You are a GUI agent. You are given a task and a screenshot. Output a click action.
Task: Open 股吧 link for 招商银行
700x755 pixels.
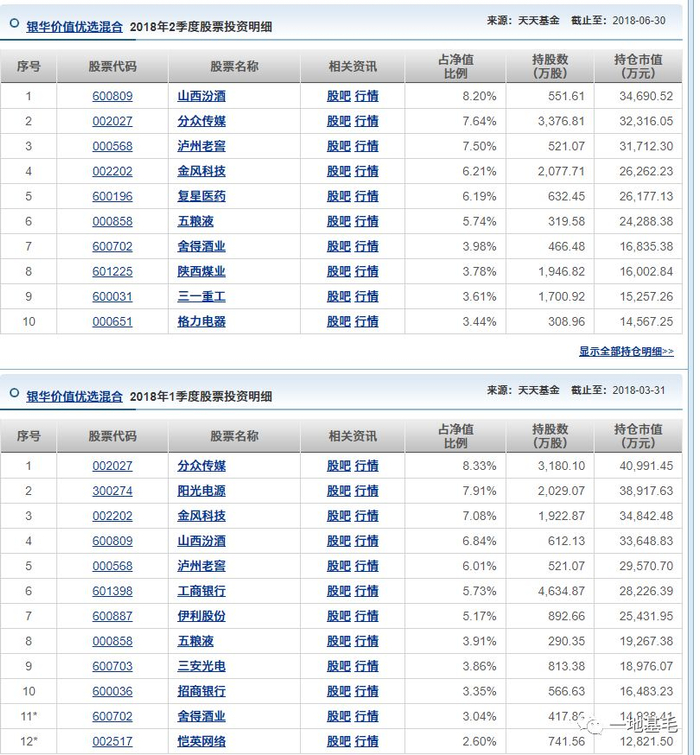point(338,691)
